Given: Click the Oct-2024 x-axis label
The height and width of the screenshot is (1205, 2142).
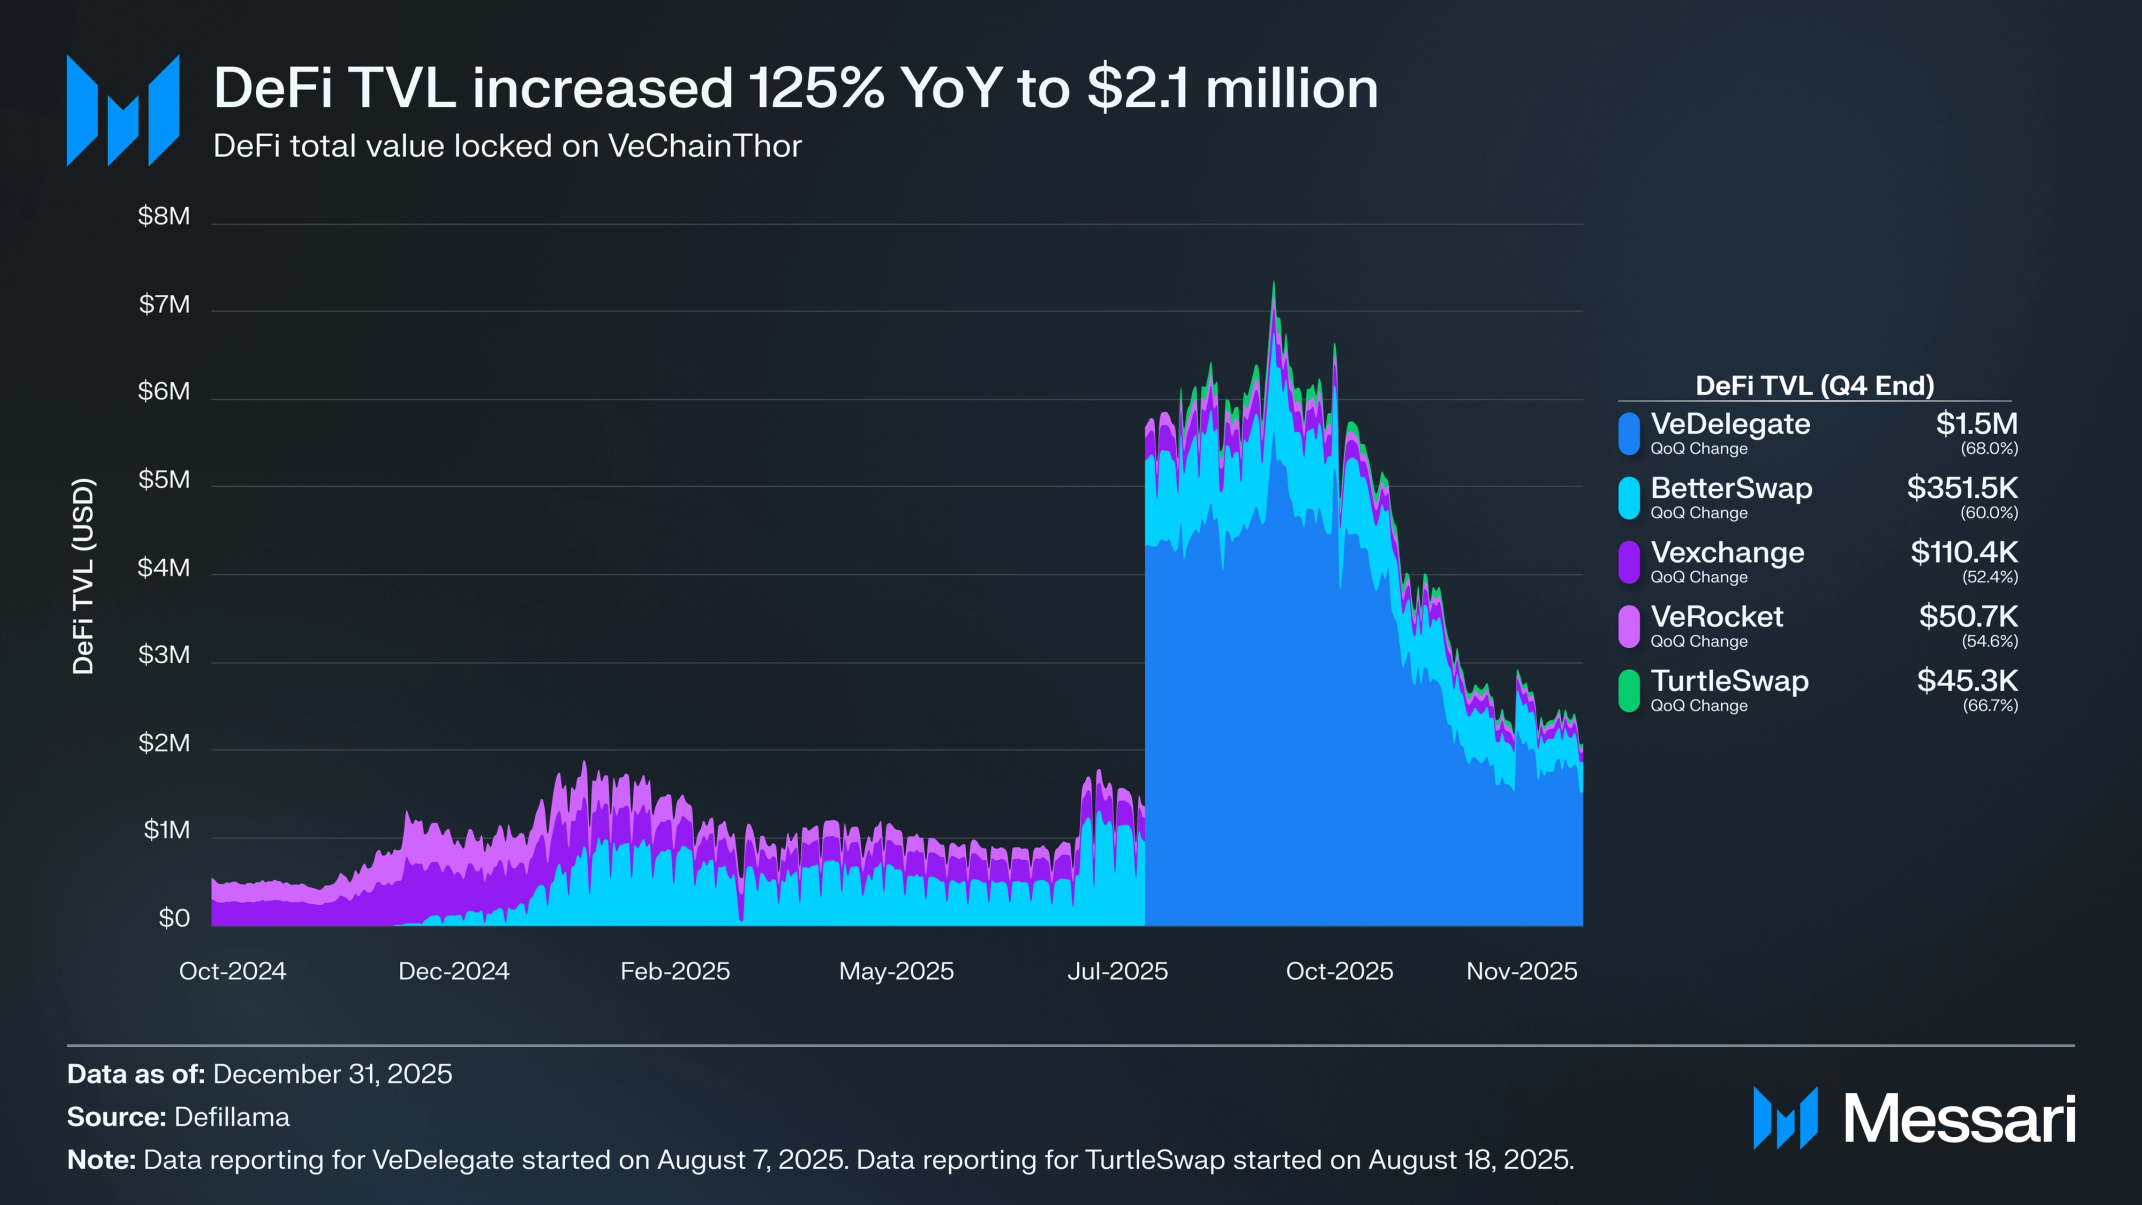Looking at the screenshot, I should pos(232,971).
